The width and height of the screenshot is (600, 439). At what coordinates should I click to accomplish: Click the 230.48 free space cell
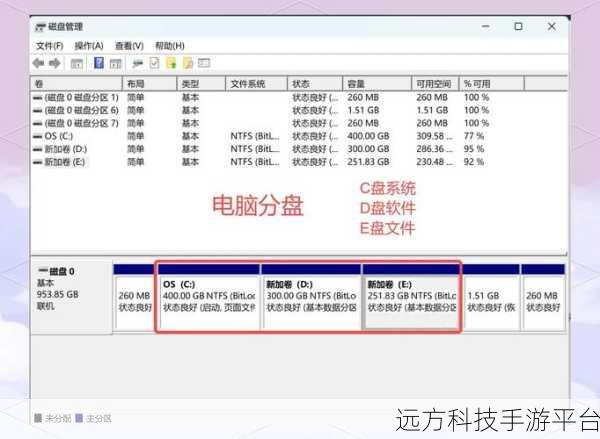[x=434, y=162]
